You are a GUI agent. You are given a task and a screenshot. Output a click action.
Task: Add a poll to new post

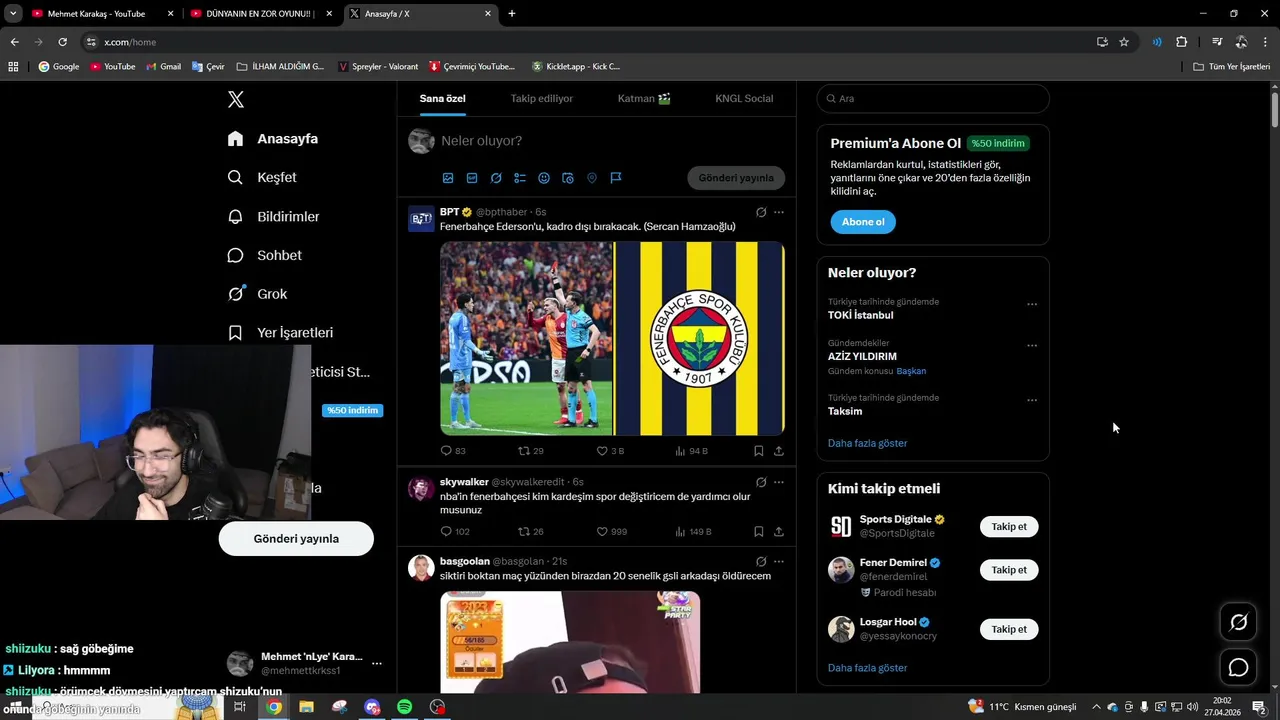(x=520, y=178)
